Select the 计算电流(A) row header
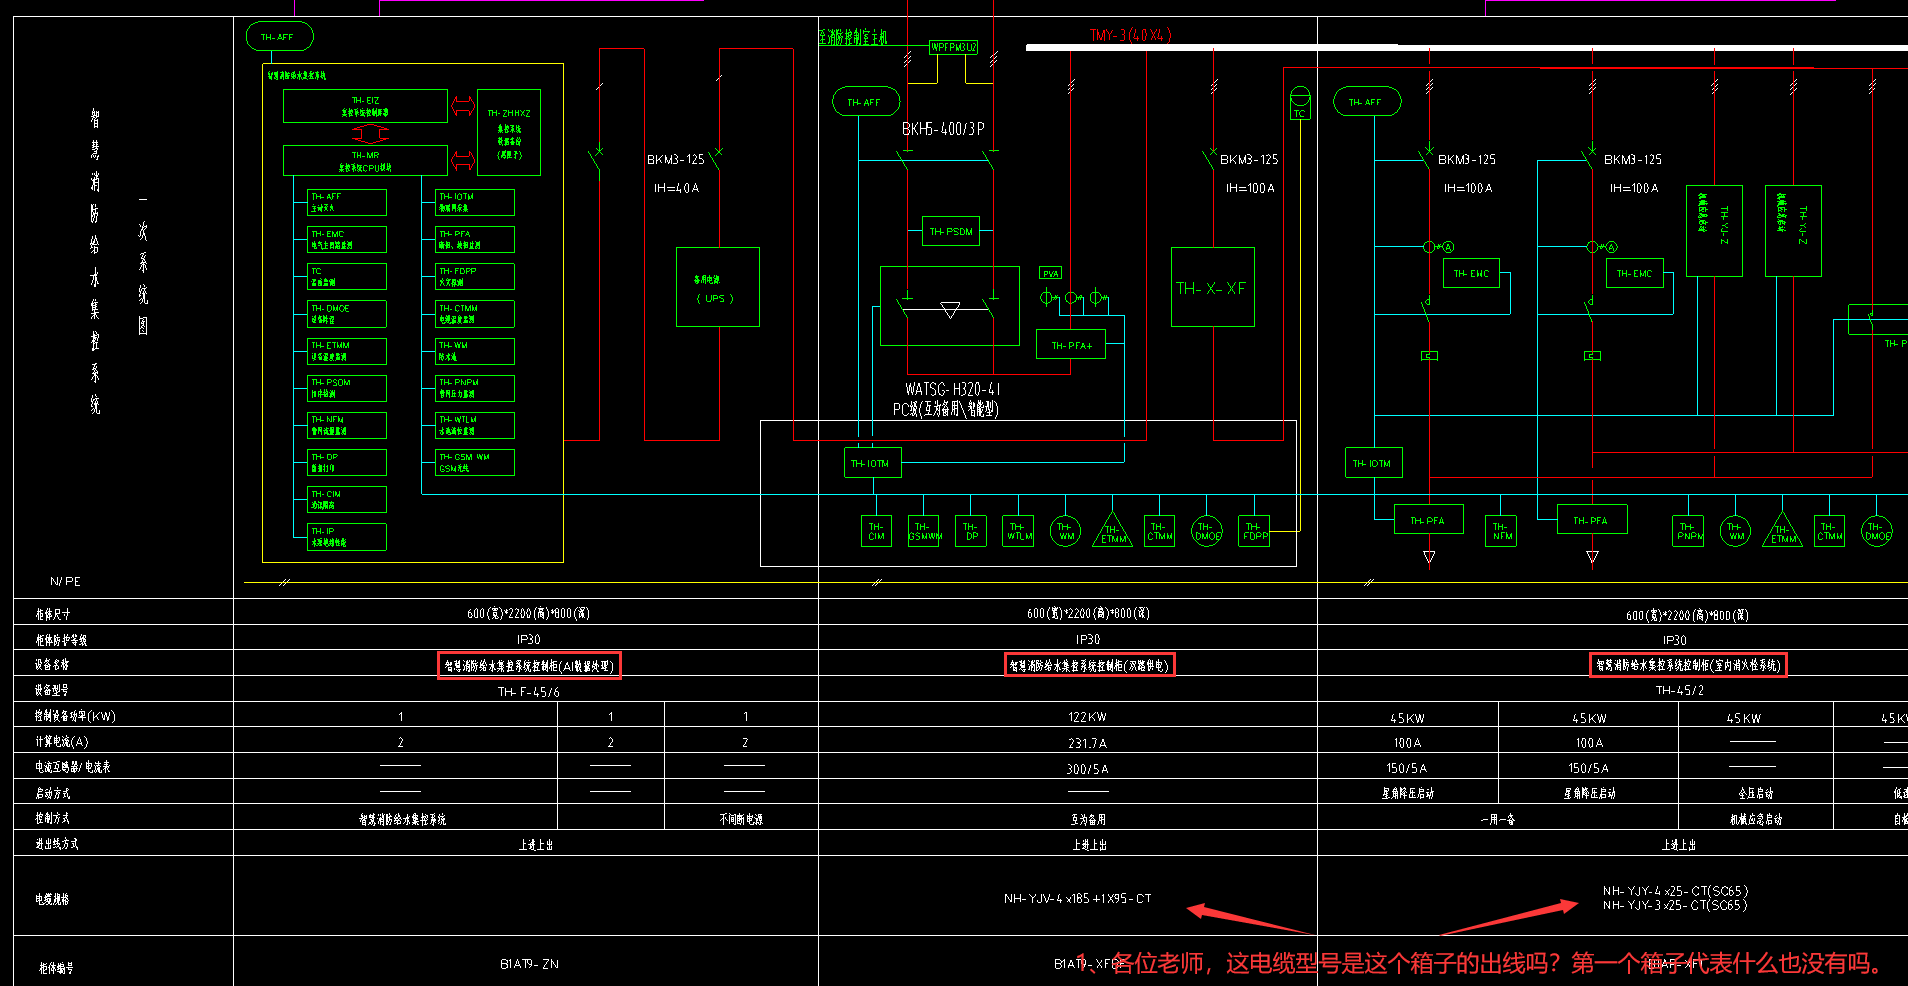 tap(62, 741)
